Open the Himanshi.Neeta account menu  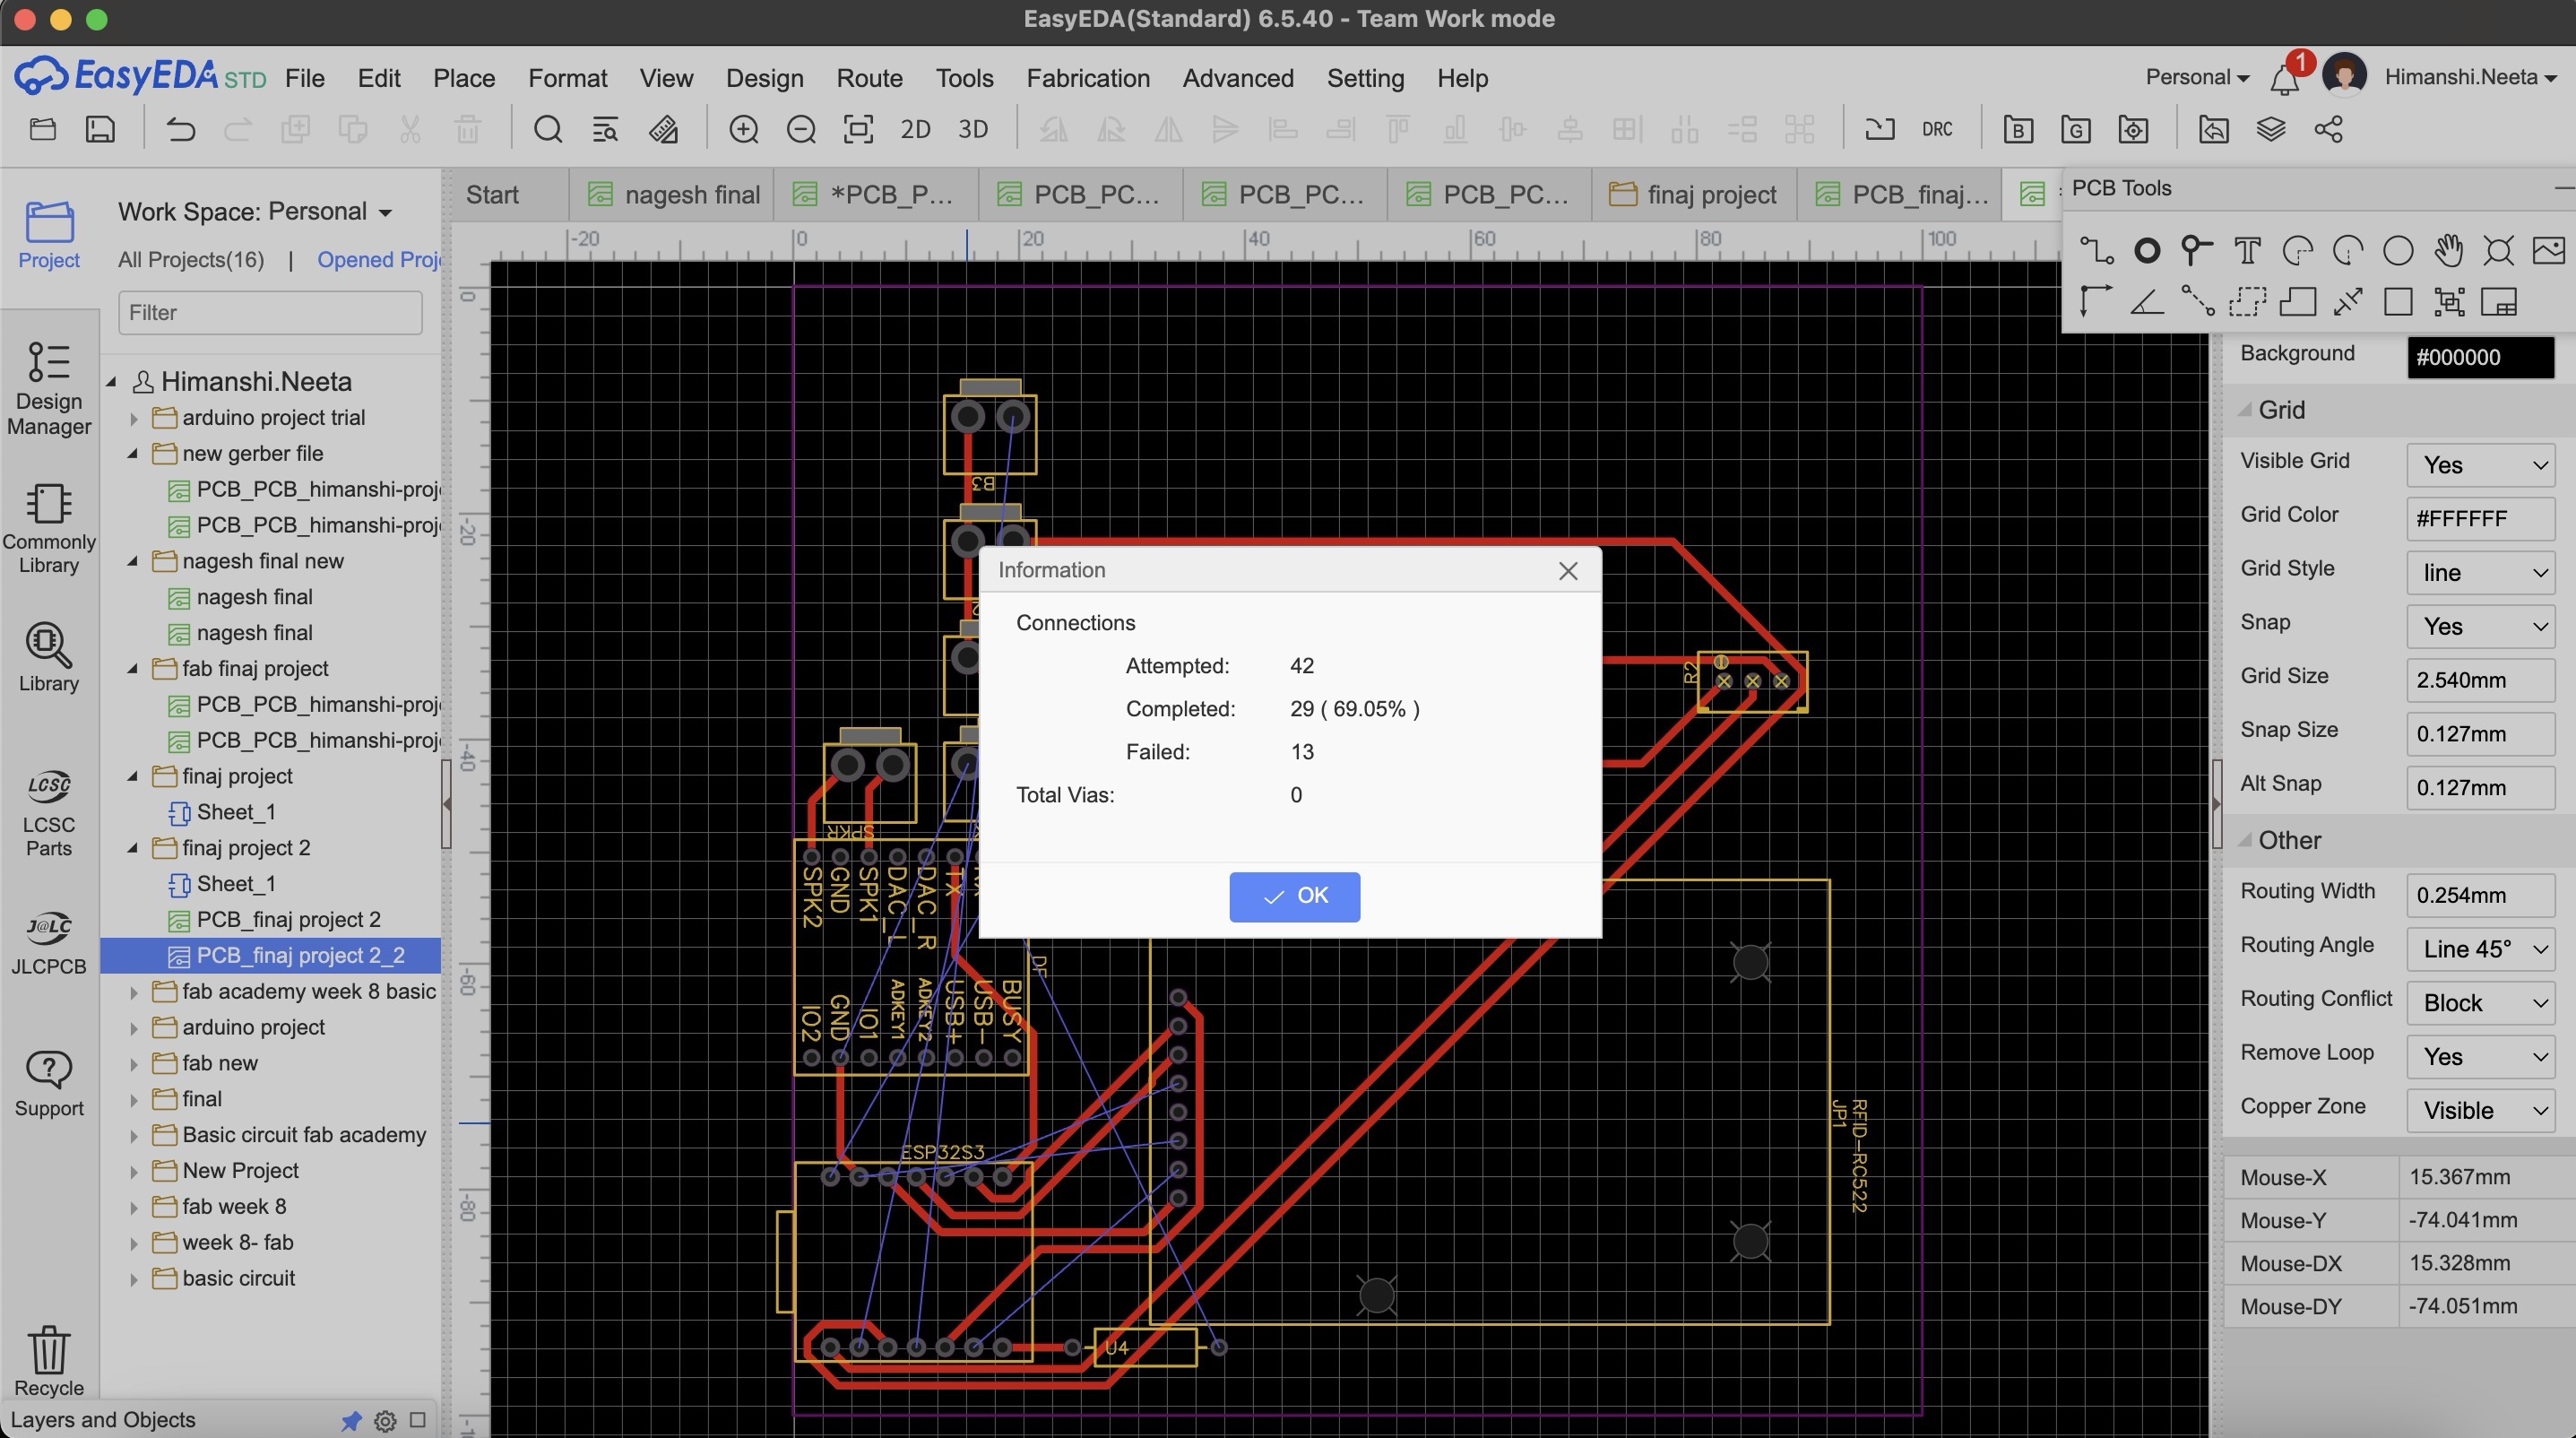tap(2470, 78)
